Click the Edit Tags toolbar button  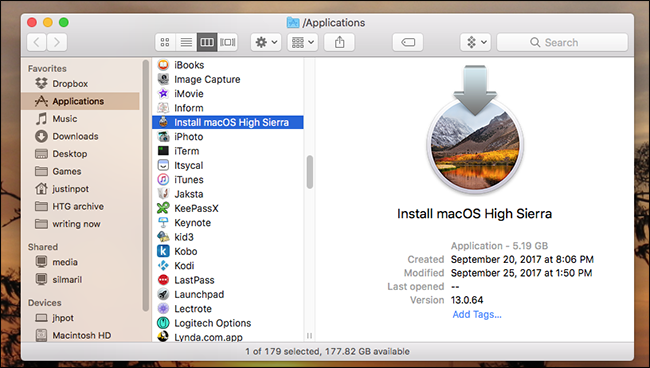(x=408, y=42)
